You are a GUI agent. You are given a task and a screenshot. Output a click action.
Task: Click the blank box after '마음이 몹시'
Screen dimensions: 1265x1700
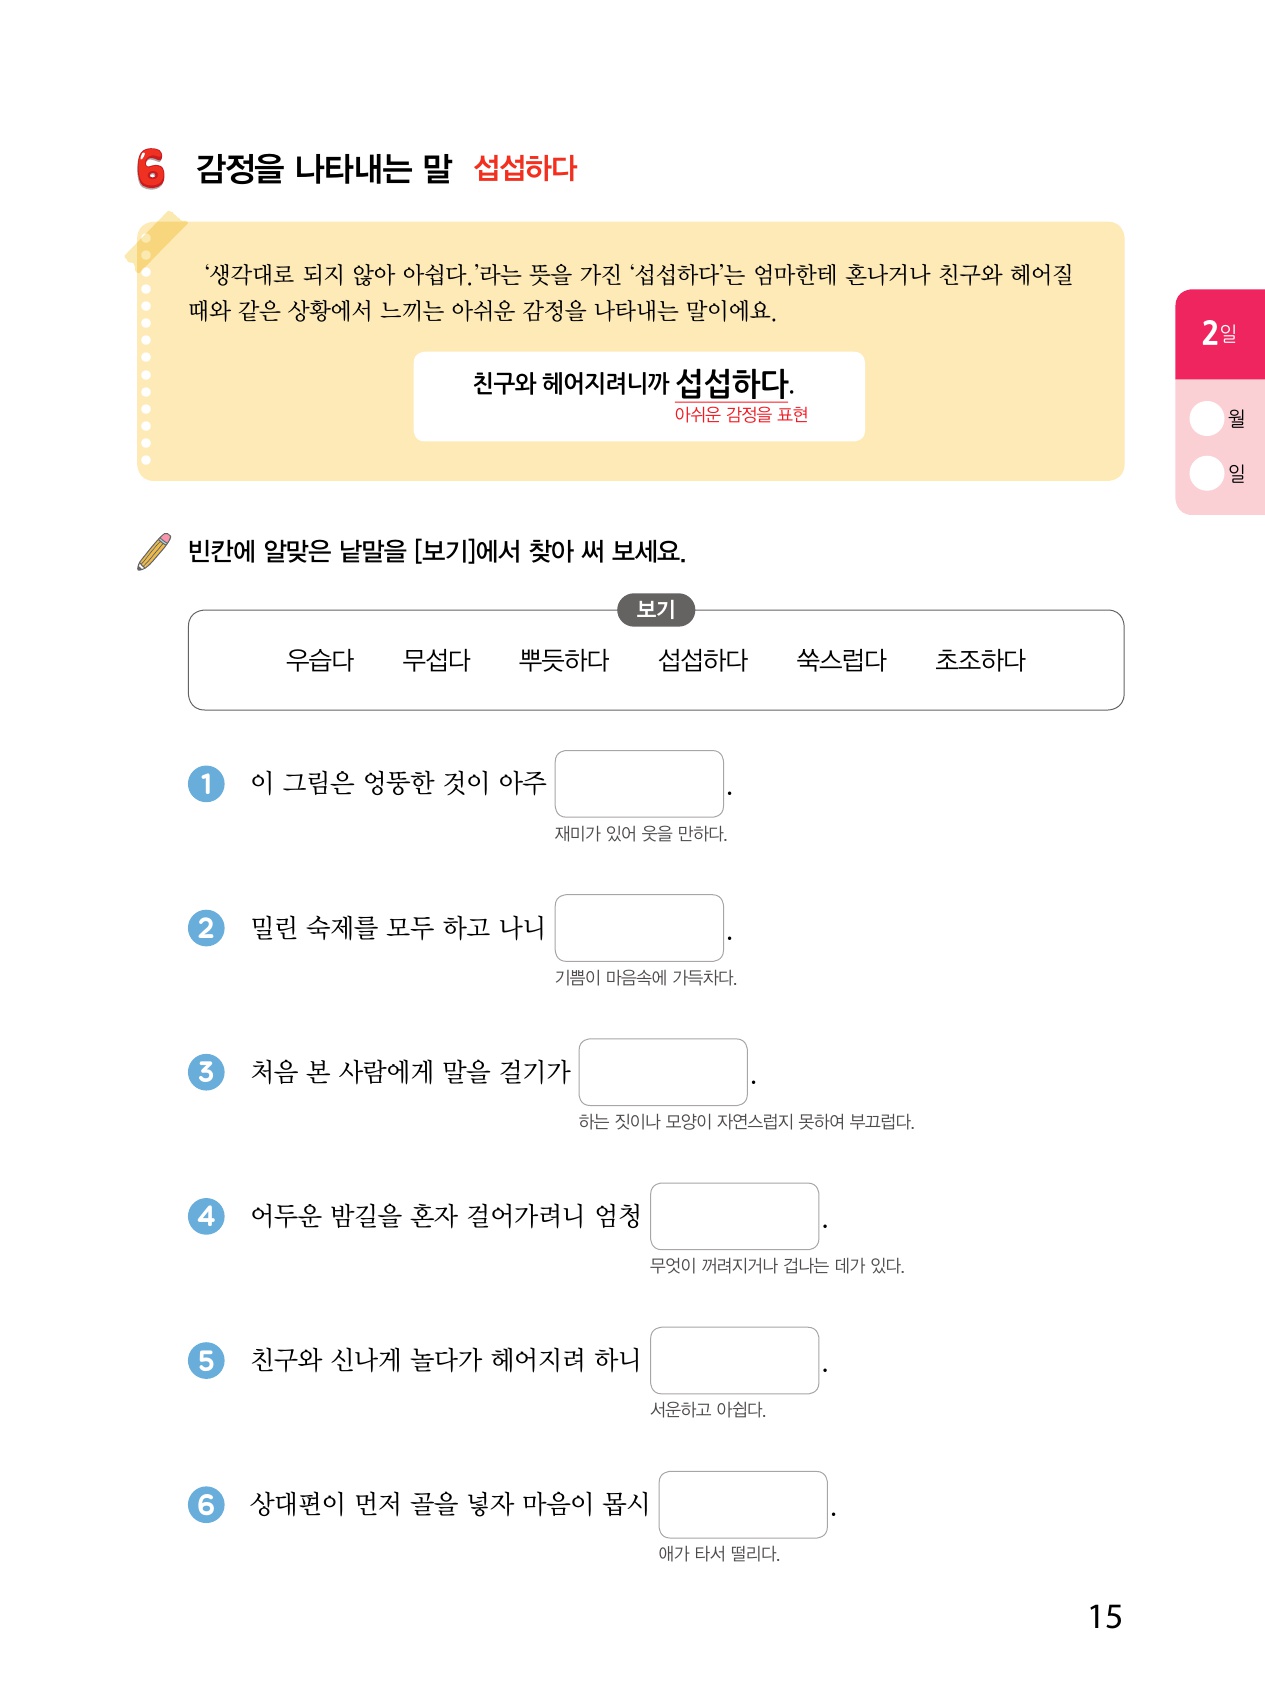pyautogui.click(x=743, y=1504)
